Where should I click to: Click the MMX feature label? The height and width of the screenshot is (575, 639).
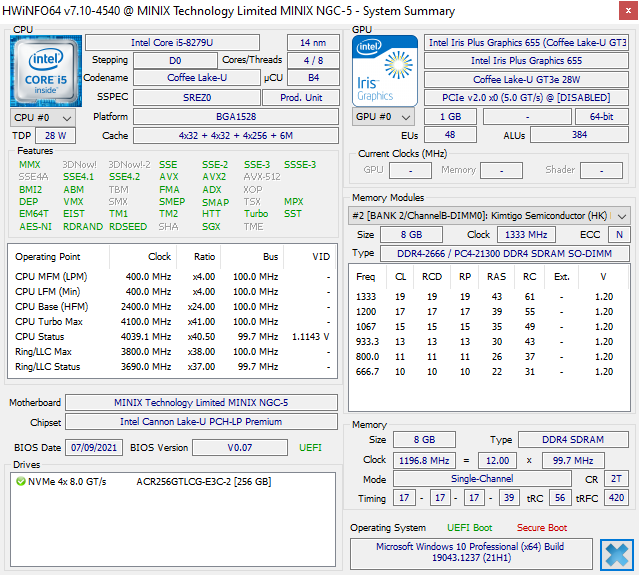click(x=30, y=165)
